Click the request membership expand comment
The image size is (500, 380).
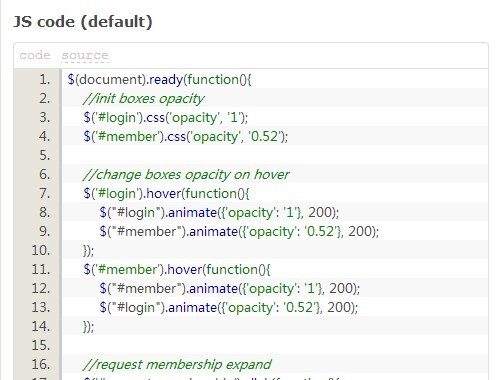click(177, 365)
